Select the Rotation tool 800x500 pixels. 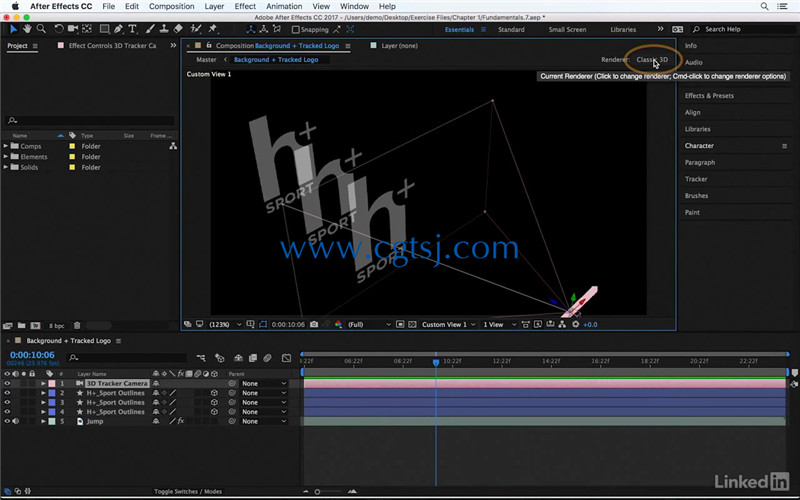(x=59, y=29)
